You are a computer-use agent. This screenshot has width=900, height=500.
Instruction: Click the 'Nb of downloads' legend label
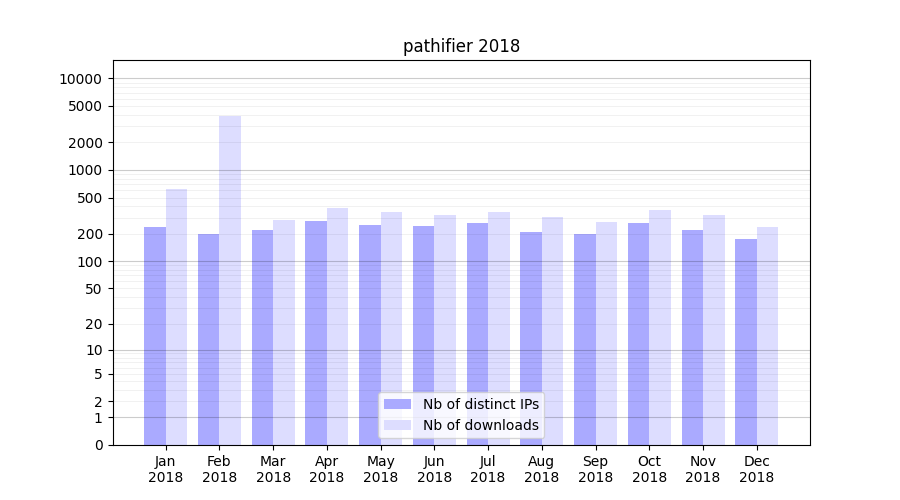pos(481,425)
